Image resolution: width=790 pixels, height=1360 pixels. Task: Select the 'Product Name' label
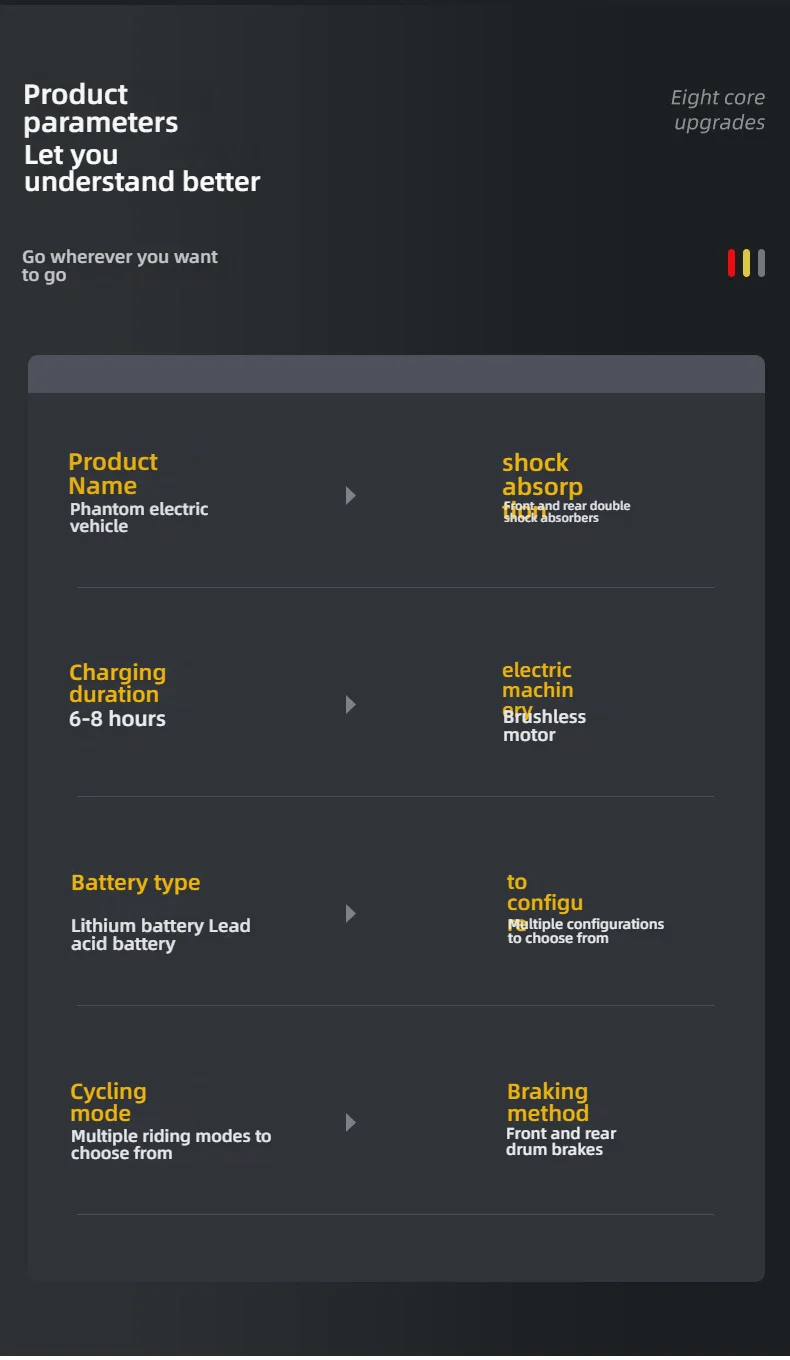112,474
